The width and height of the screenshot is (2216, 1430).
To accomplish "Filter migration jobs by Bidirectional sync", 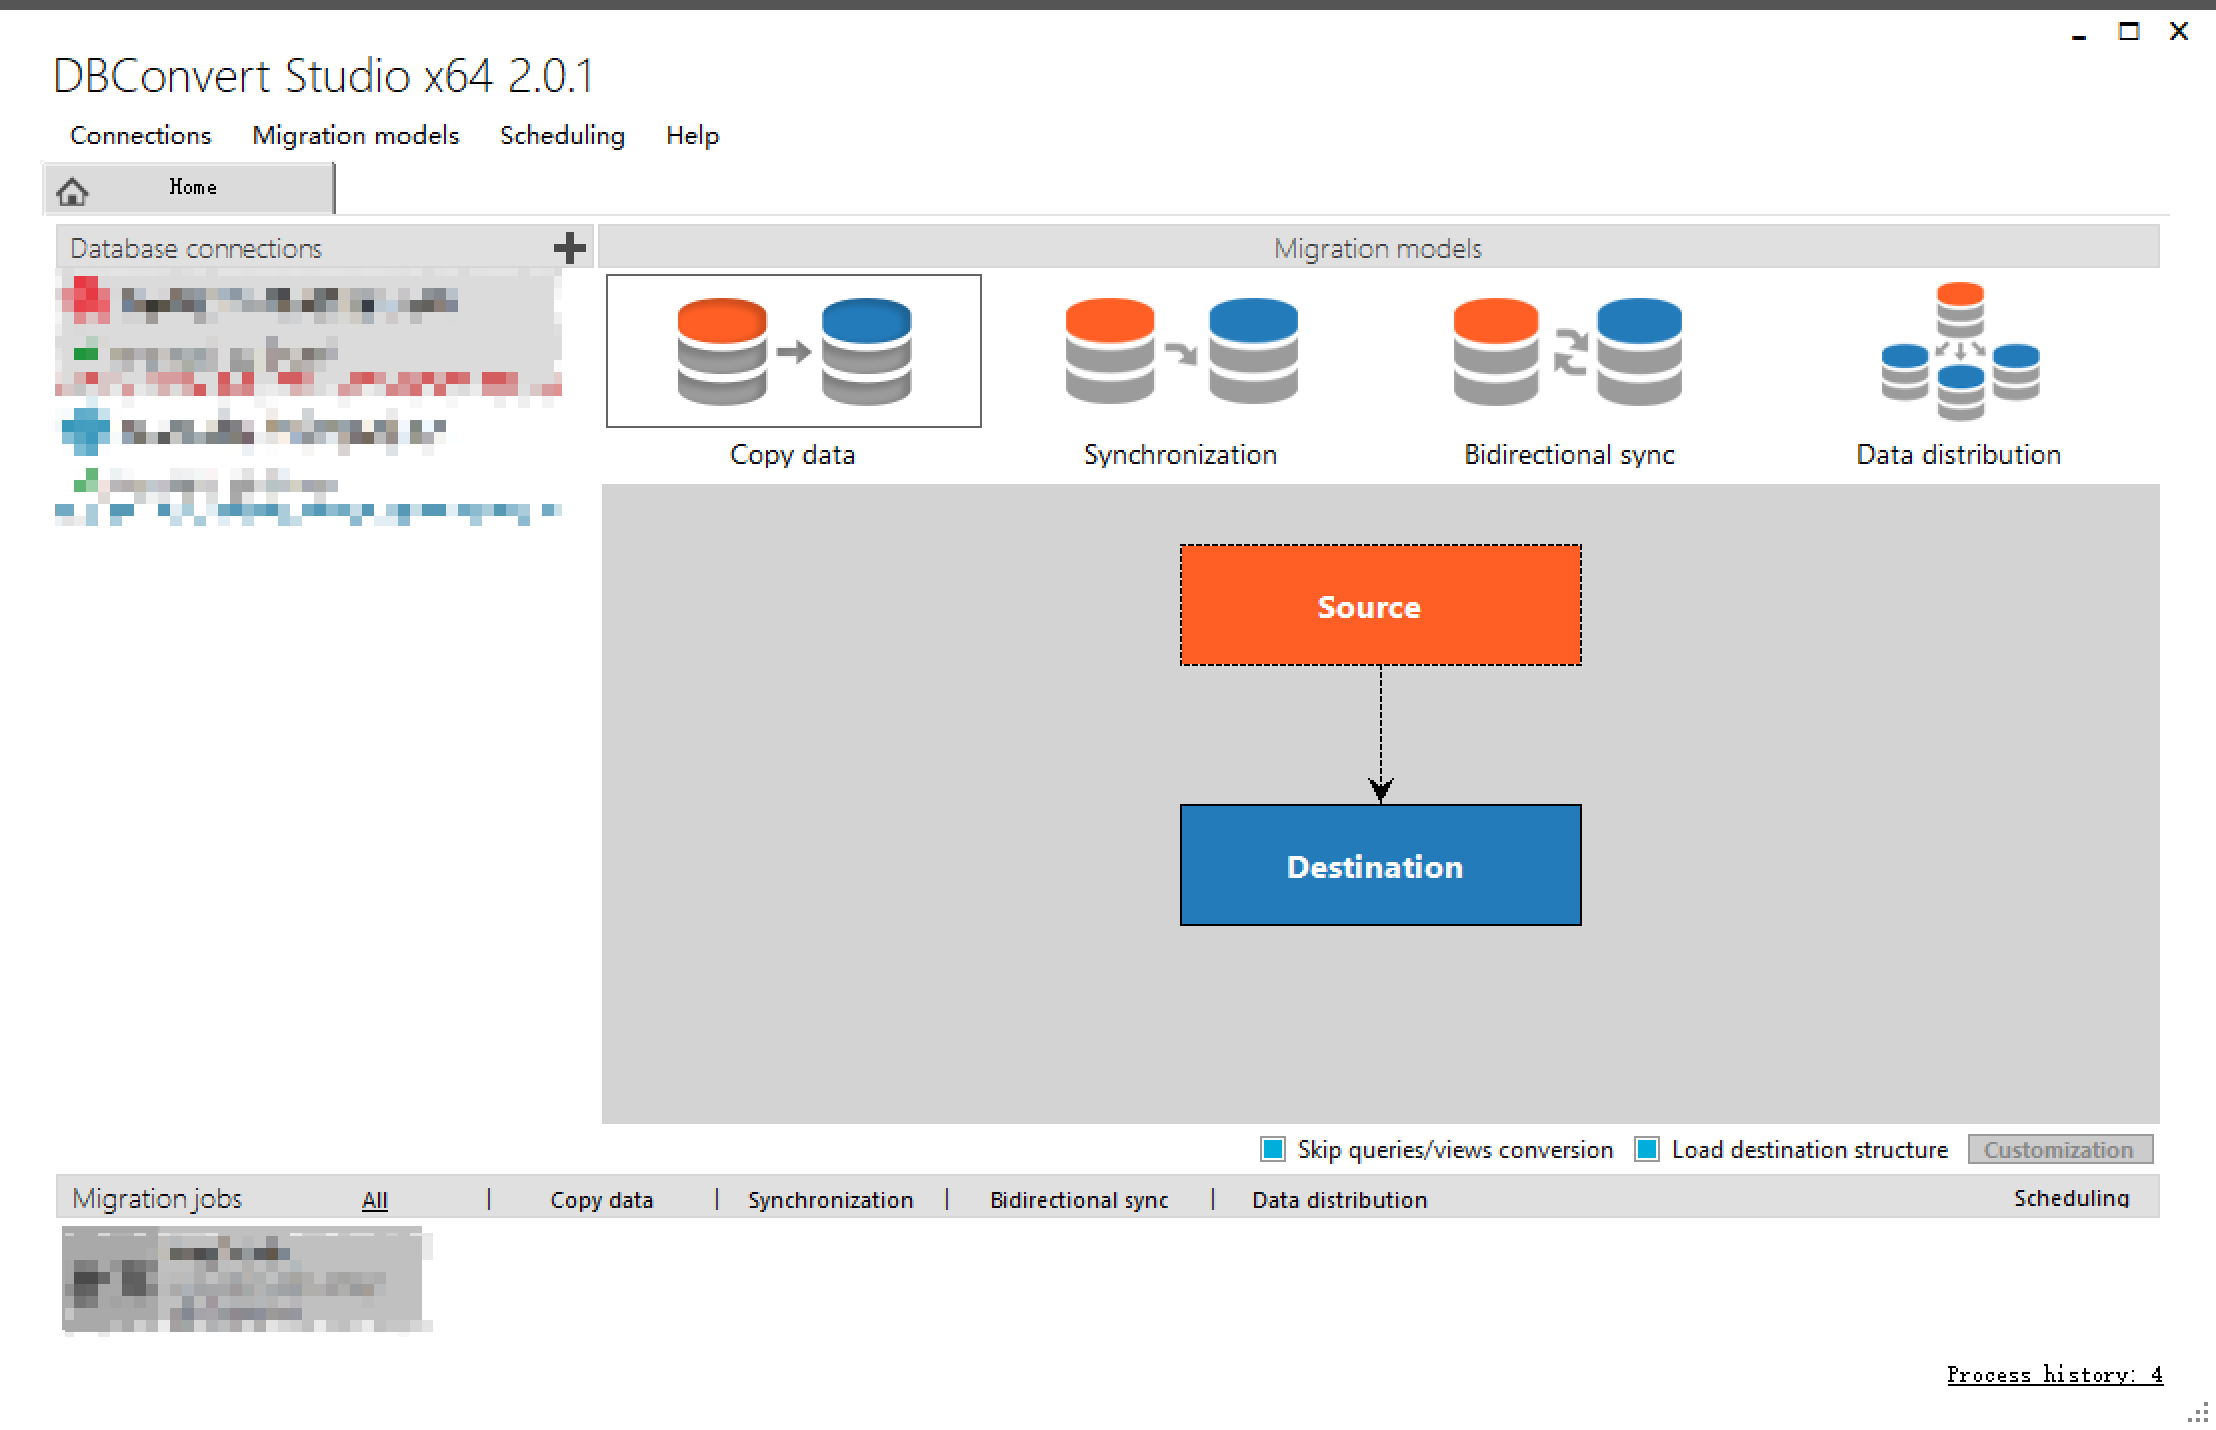I will tap(1079, 1200).
